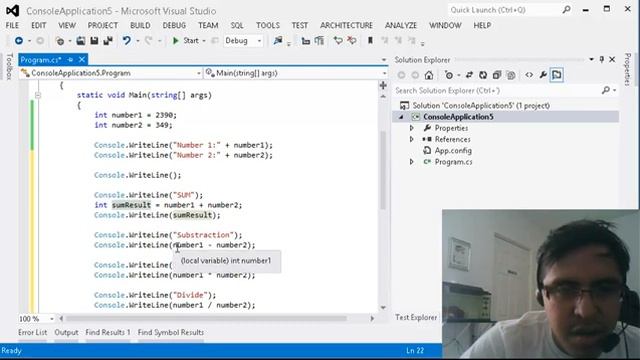This screenshot has width=640, height=360.
Task: Expand the Program.cs tree node
Action: pyautogui.click(x=411, y=162)
